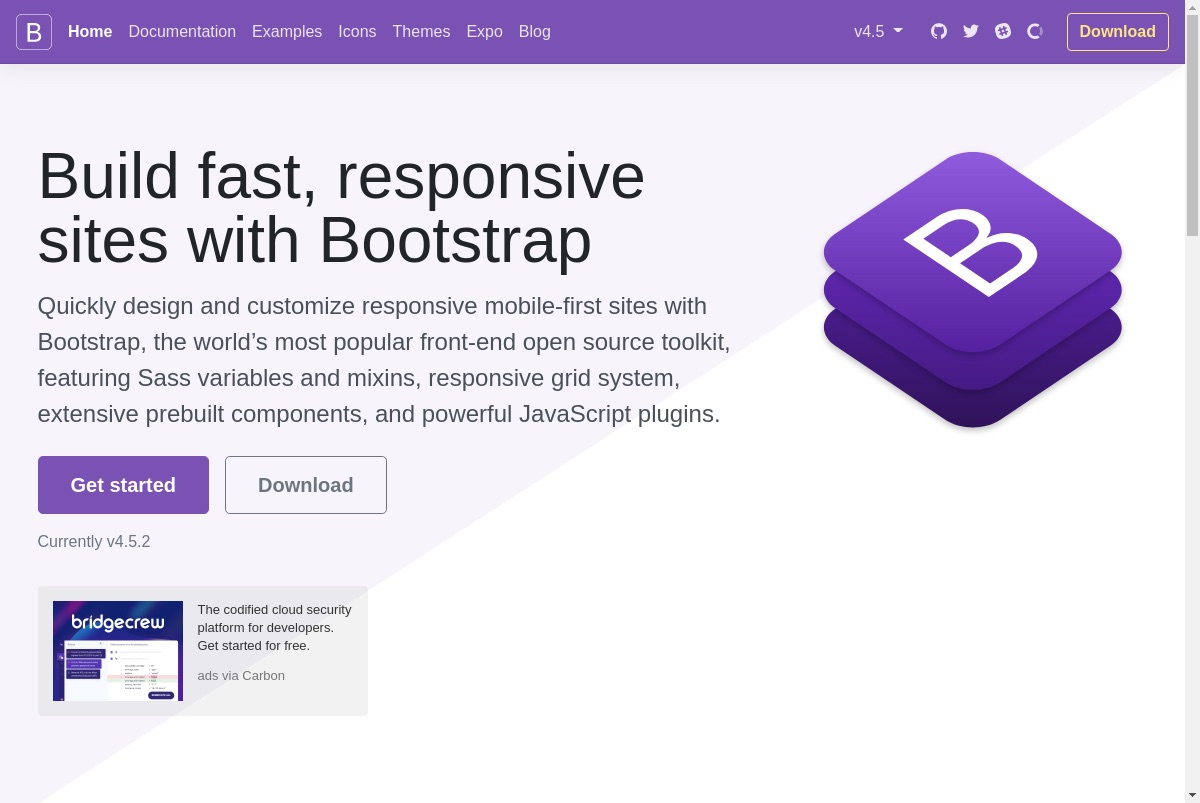Open the Icons nav item
The height and width of the screenshot is (803, 1200).
357,31
